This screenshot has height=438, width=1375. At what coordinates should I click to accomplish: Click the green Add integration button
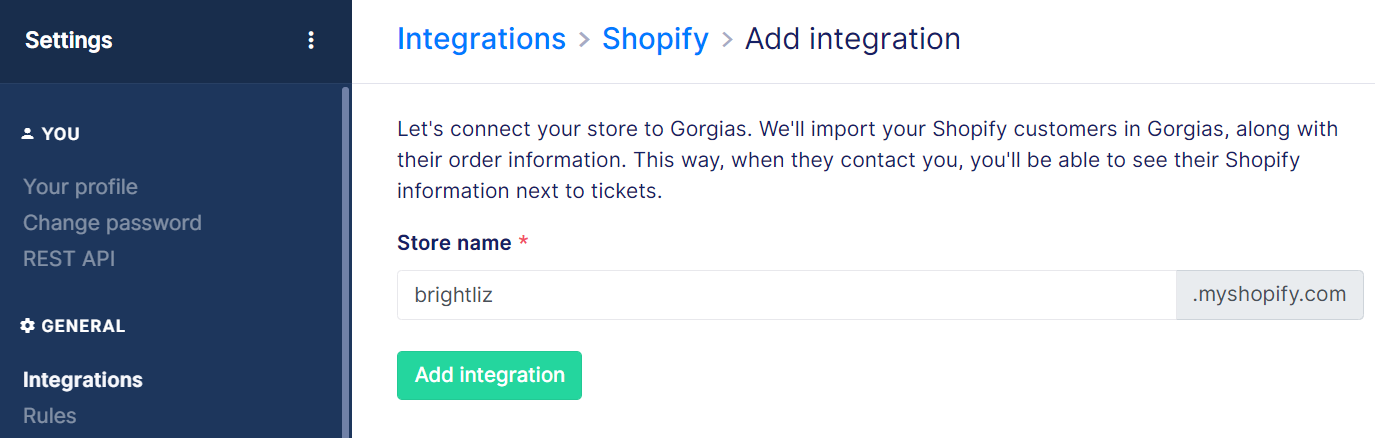pyautogui.click(x=489, y=375)
